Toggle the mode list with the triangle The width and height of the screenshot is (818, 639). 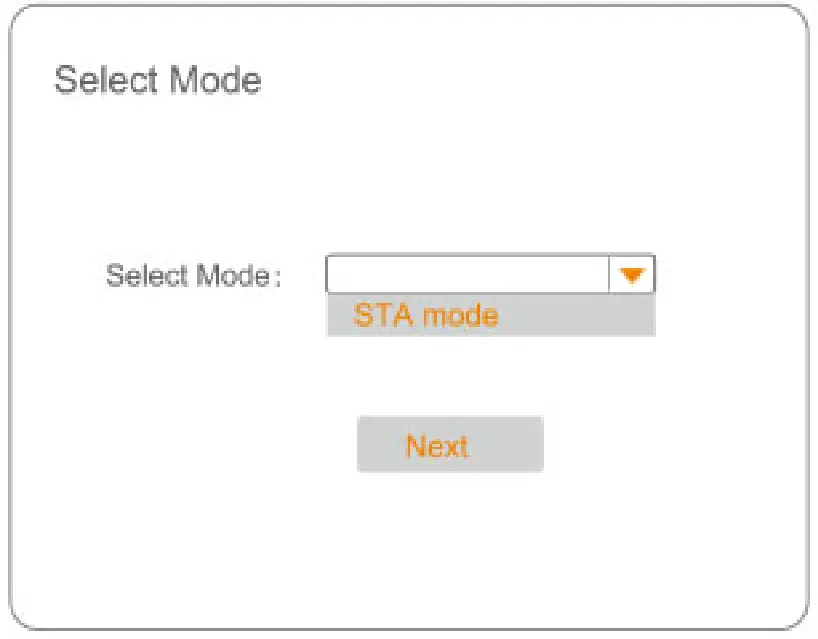click(631, 274)
